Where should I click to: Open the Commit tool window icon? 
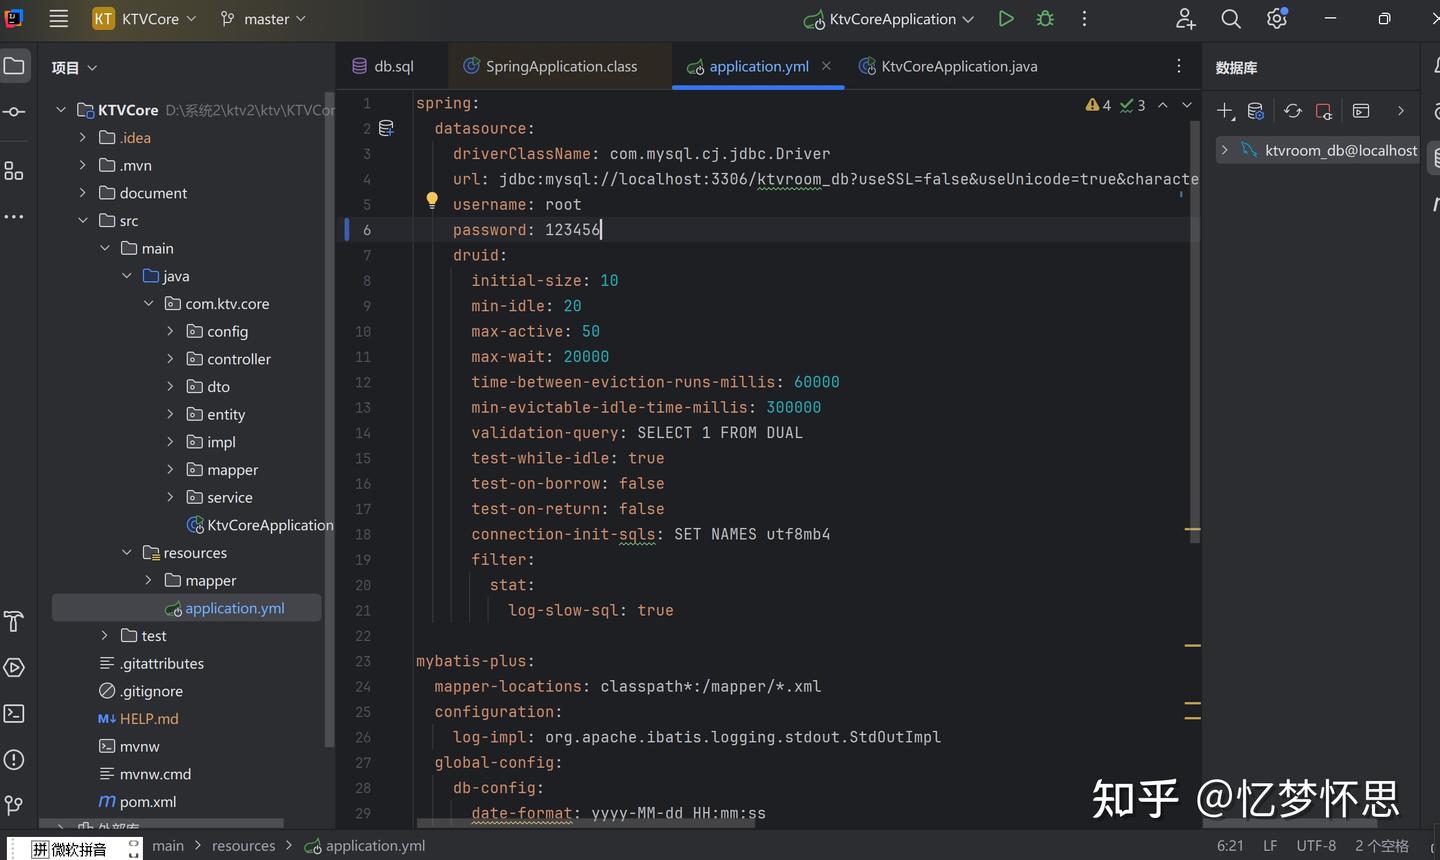(14, 113)
